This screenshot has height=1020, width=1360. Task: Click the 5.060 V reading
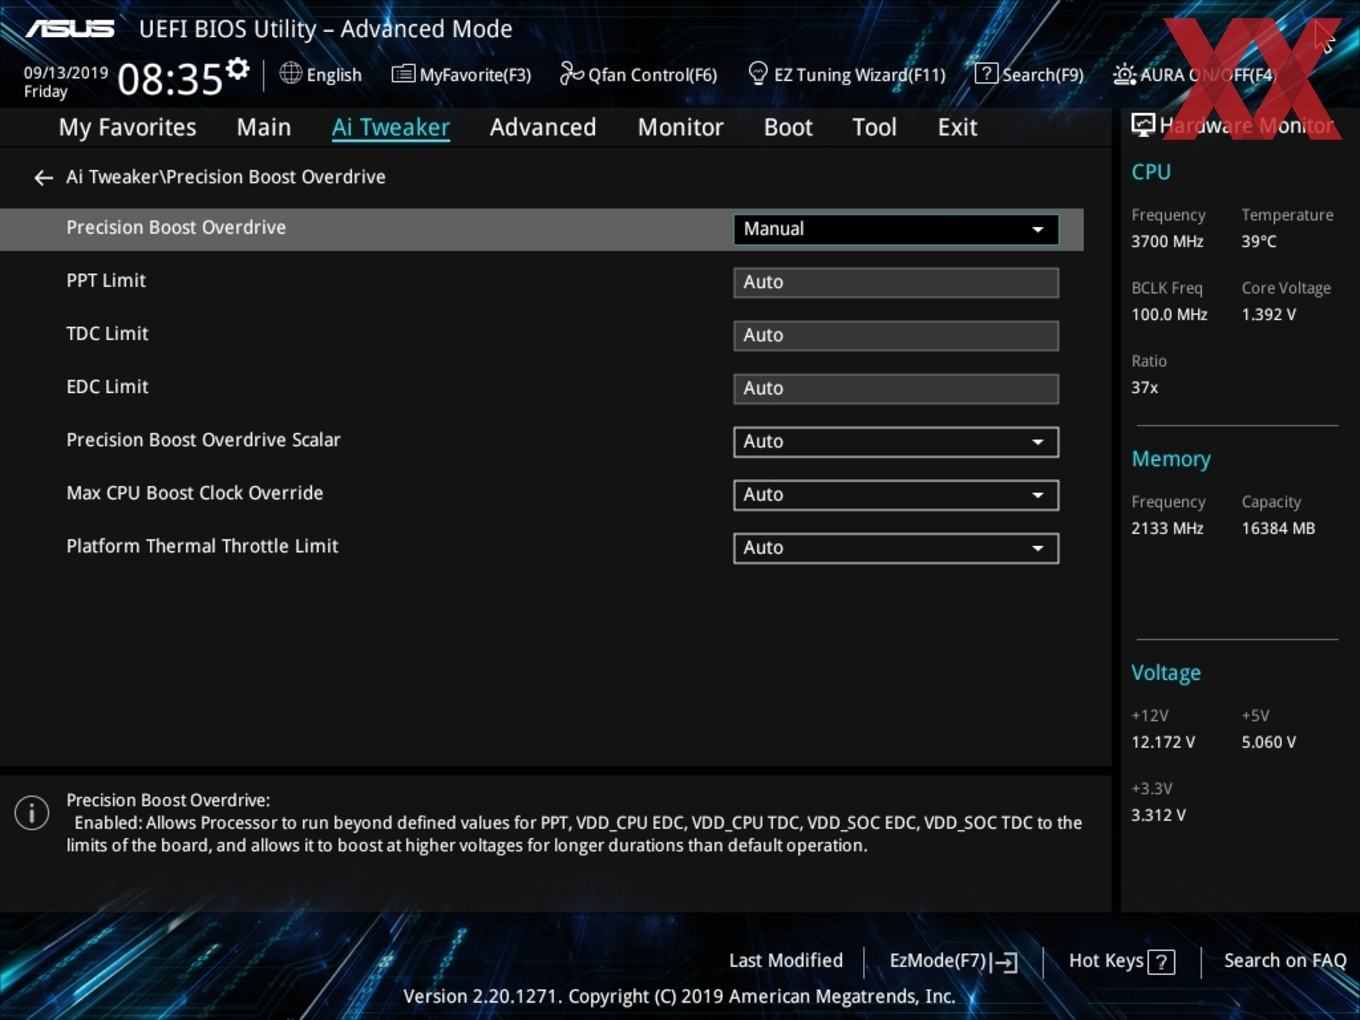click(1269, 743)
